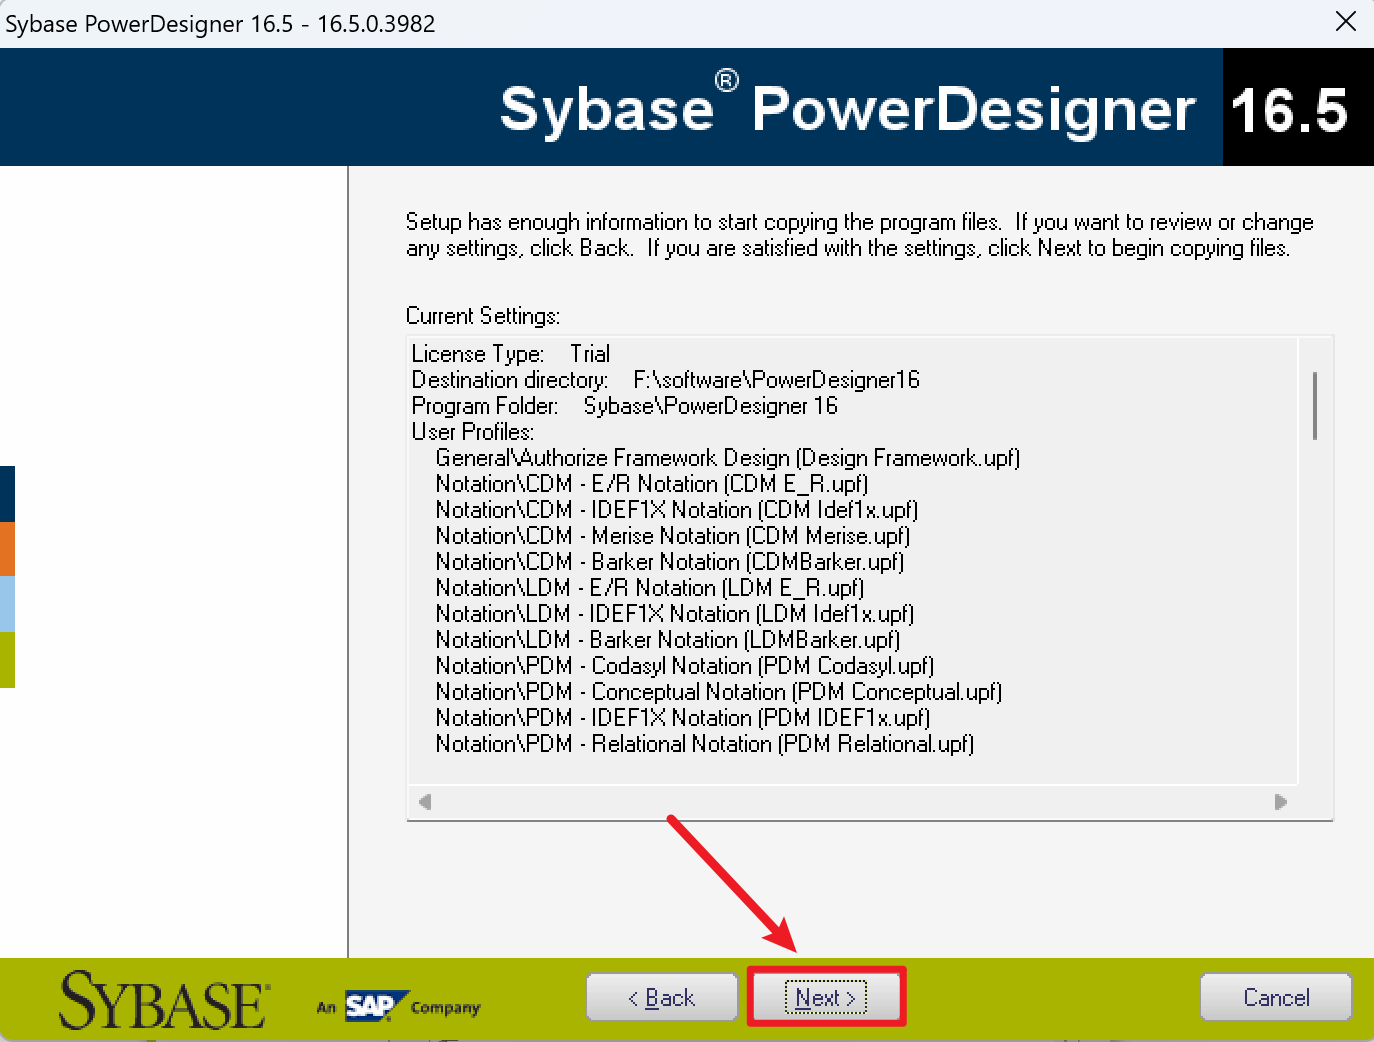Screen dimensions: 1374x1042
Task: Go back with the Back button
Action: point(662,997)
